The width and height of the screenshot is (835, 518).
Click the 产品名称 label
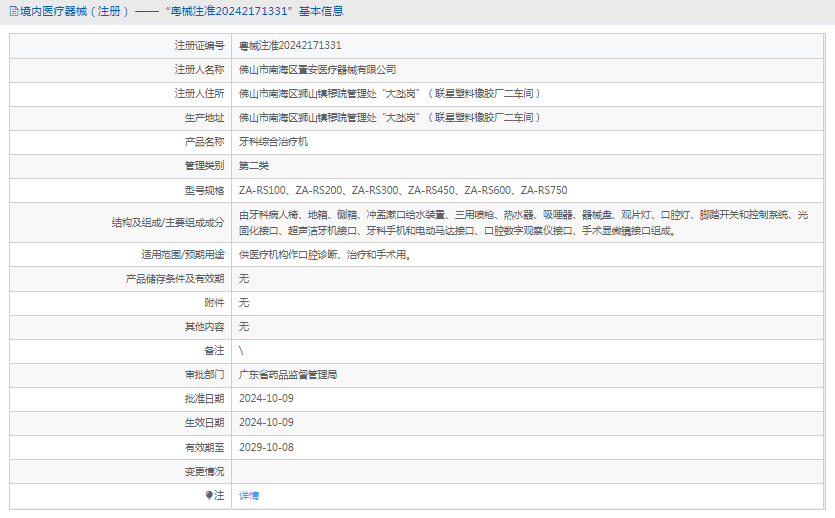[x=204, y=142]
